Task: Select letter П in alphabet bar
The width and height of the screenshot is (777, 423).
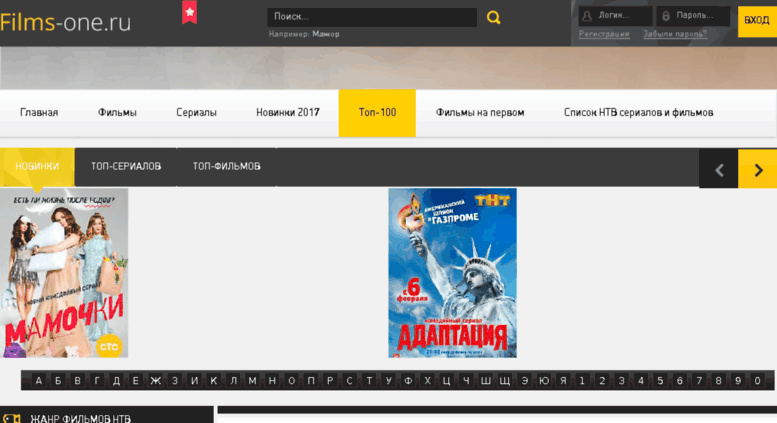Action: pos(311,380)
